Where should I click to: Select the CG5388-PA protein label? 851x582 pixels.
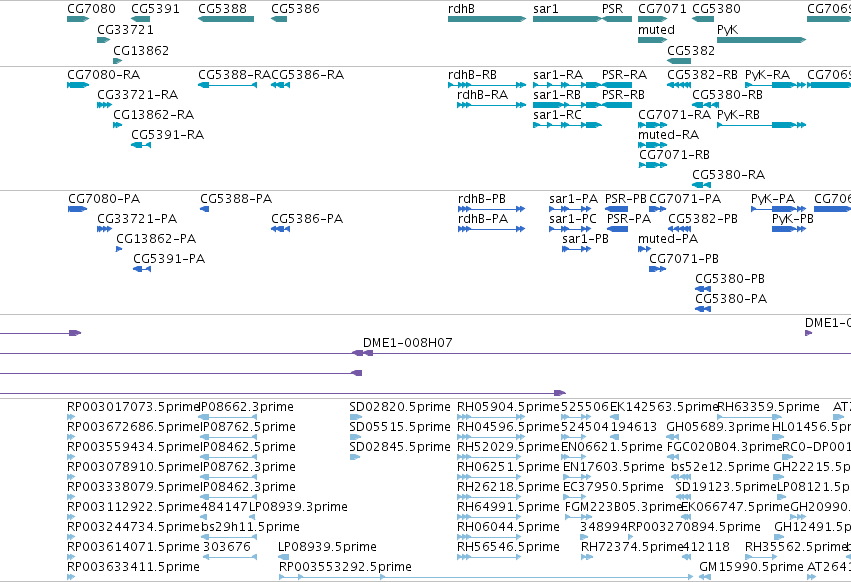tap(236, 199)
